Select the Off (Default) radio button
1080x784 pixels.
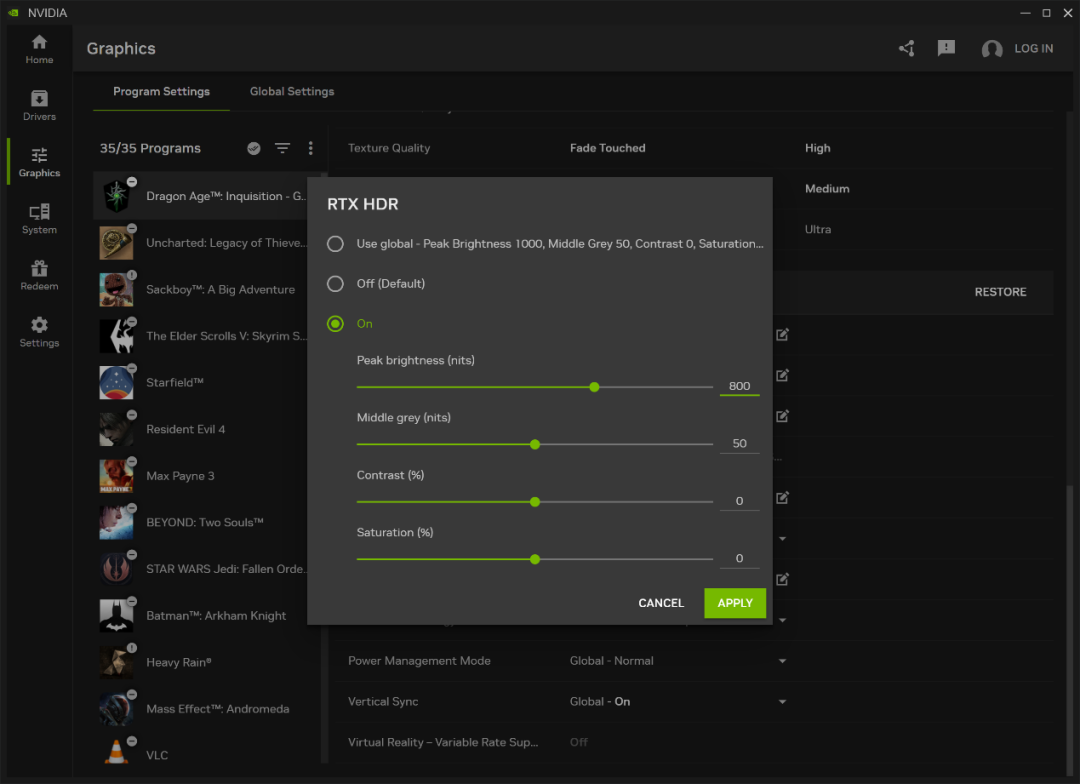(336, 284)
